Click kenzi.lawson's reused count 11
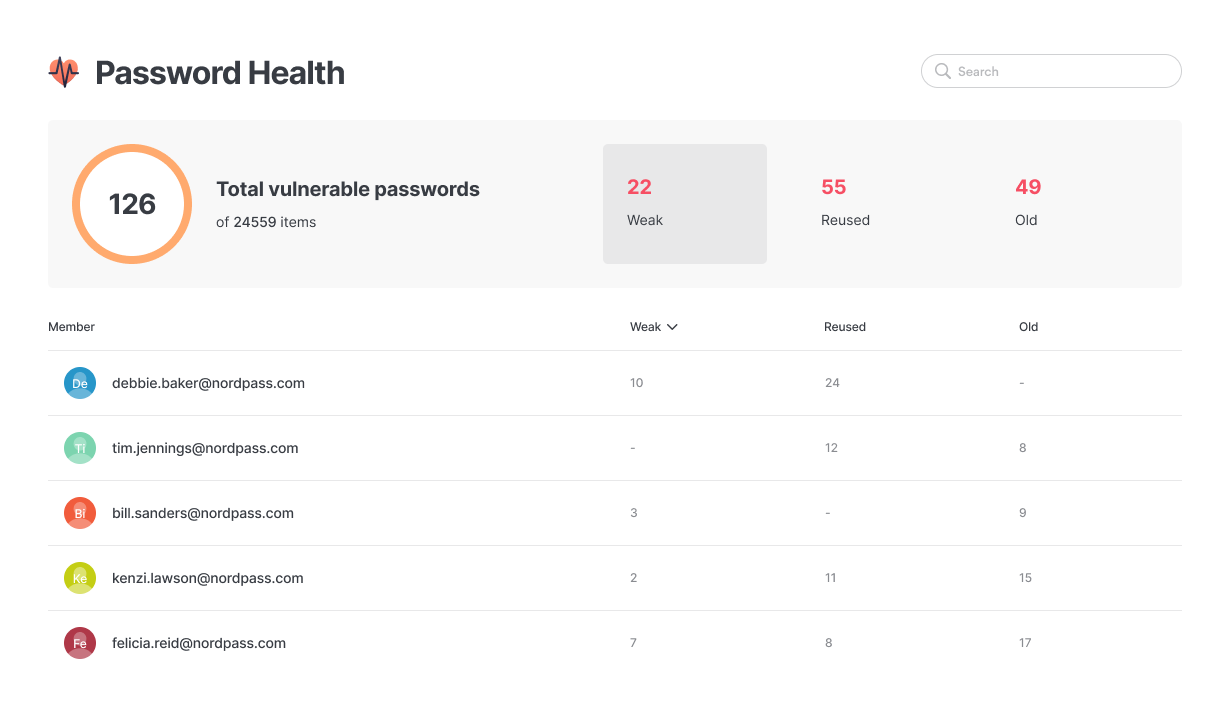Image resolution: width=1230 pixels, height=722 pixels. tap(831, 578)
